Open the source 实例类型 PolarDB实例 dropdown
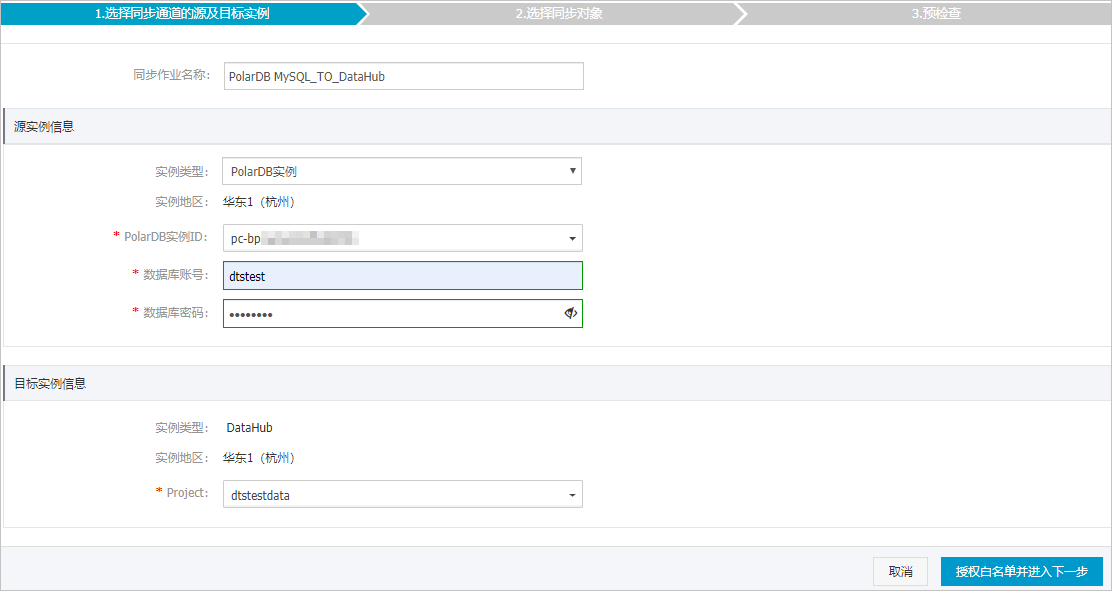 pos(402,171)
